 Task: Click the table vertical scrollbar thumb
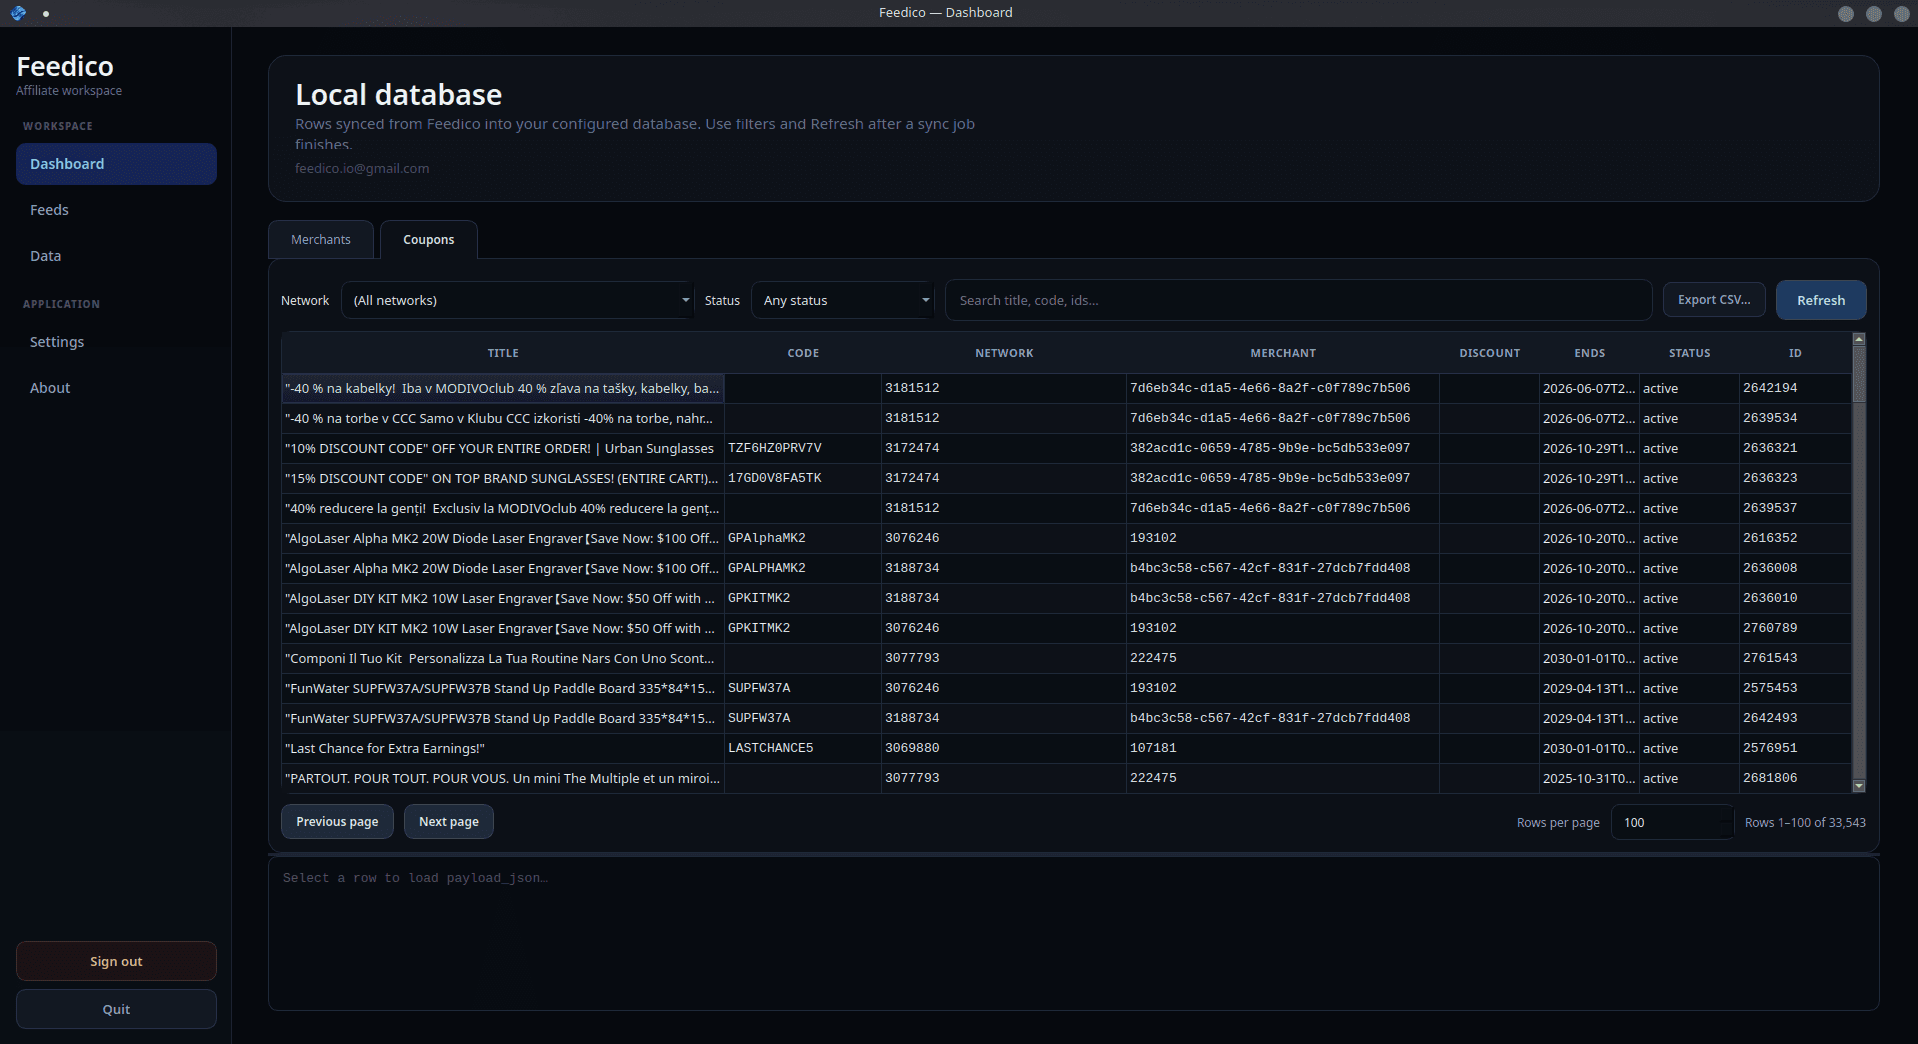[x=1859, y=374]
